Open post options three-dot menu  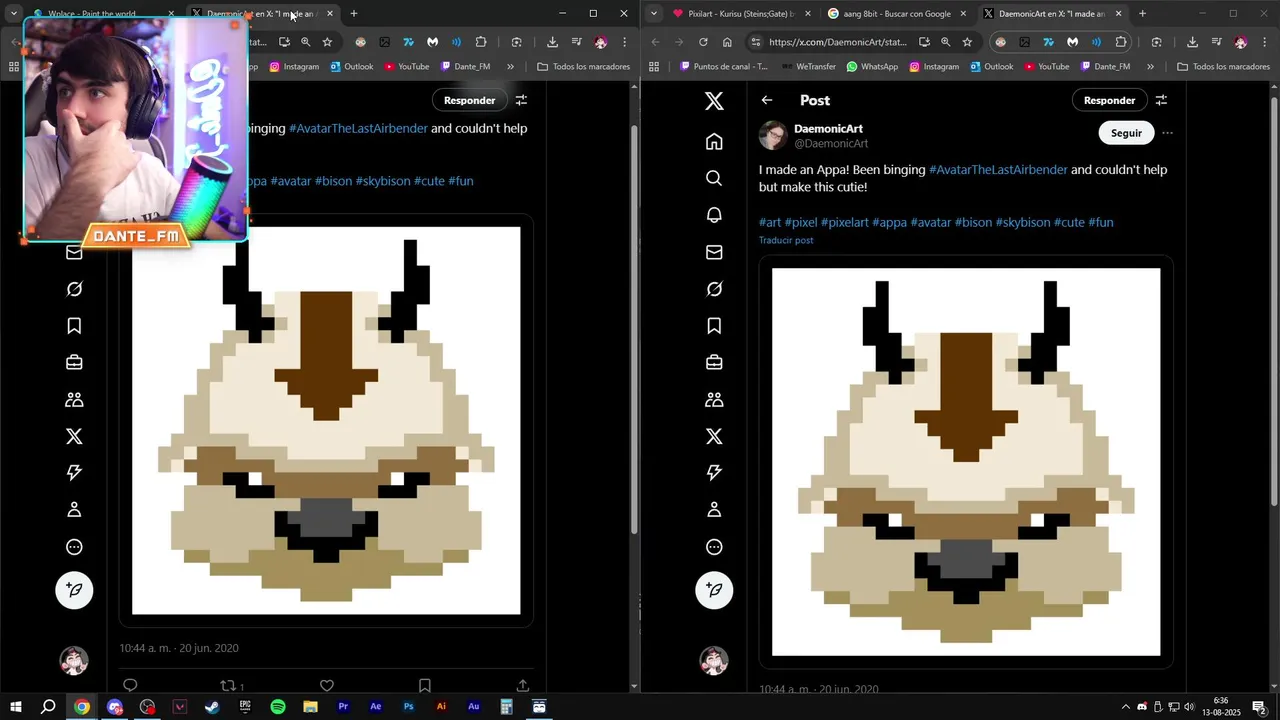(1167, 133)
